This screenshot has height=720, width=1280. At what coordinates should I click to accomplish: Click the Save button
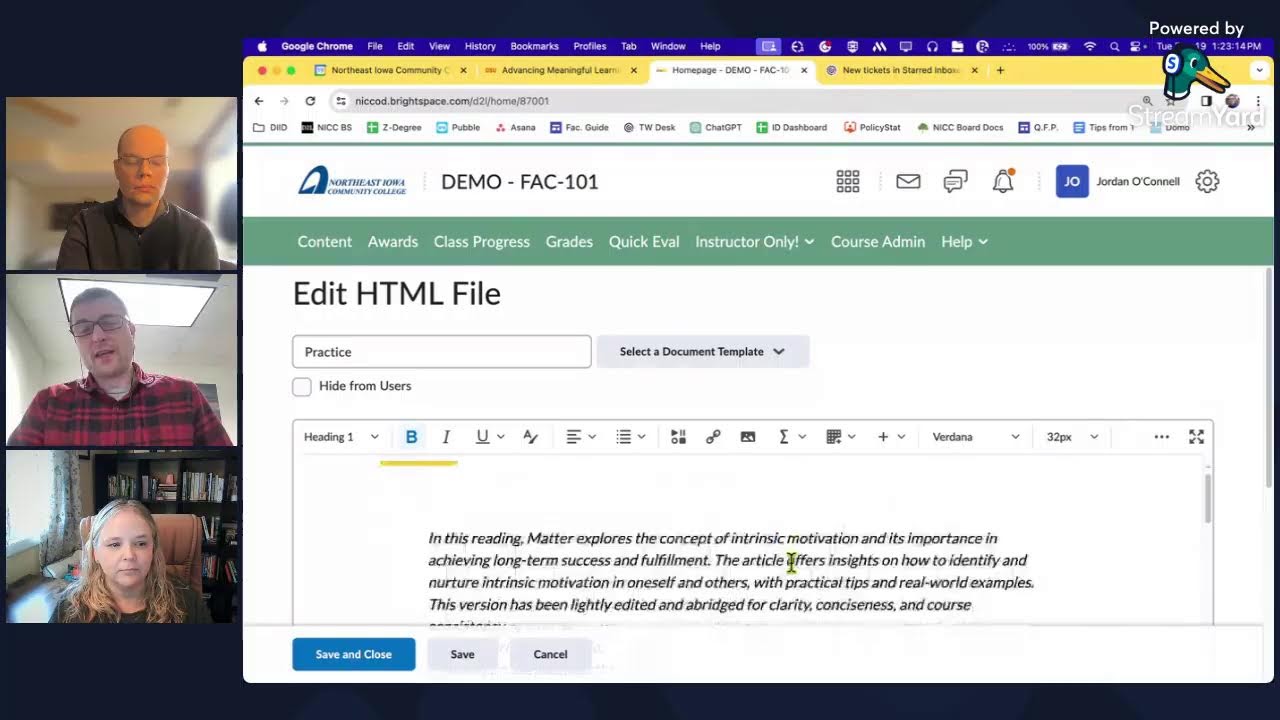pyautogui.click(x=462, y=654)
